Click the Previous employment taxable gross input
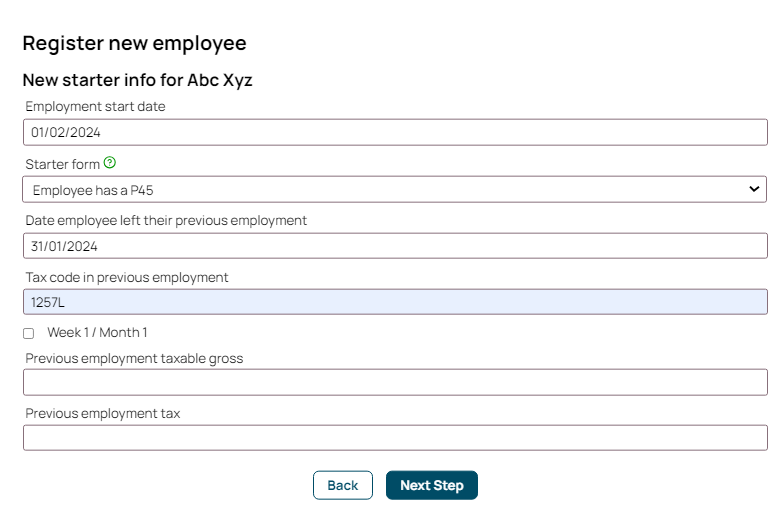The image size is (783, 520). click(x=395, y=383)
